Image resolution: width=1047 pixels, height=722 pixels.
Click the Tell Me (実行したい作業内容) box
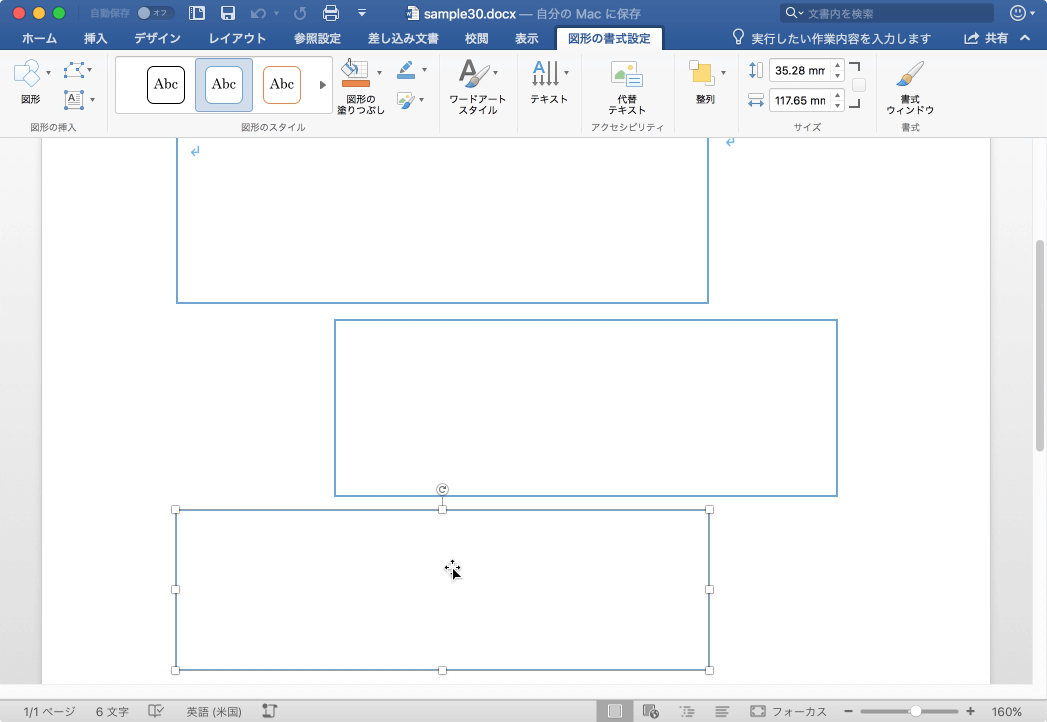pyautogui.click(x=831, y=38)
